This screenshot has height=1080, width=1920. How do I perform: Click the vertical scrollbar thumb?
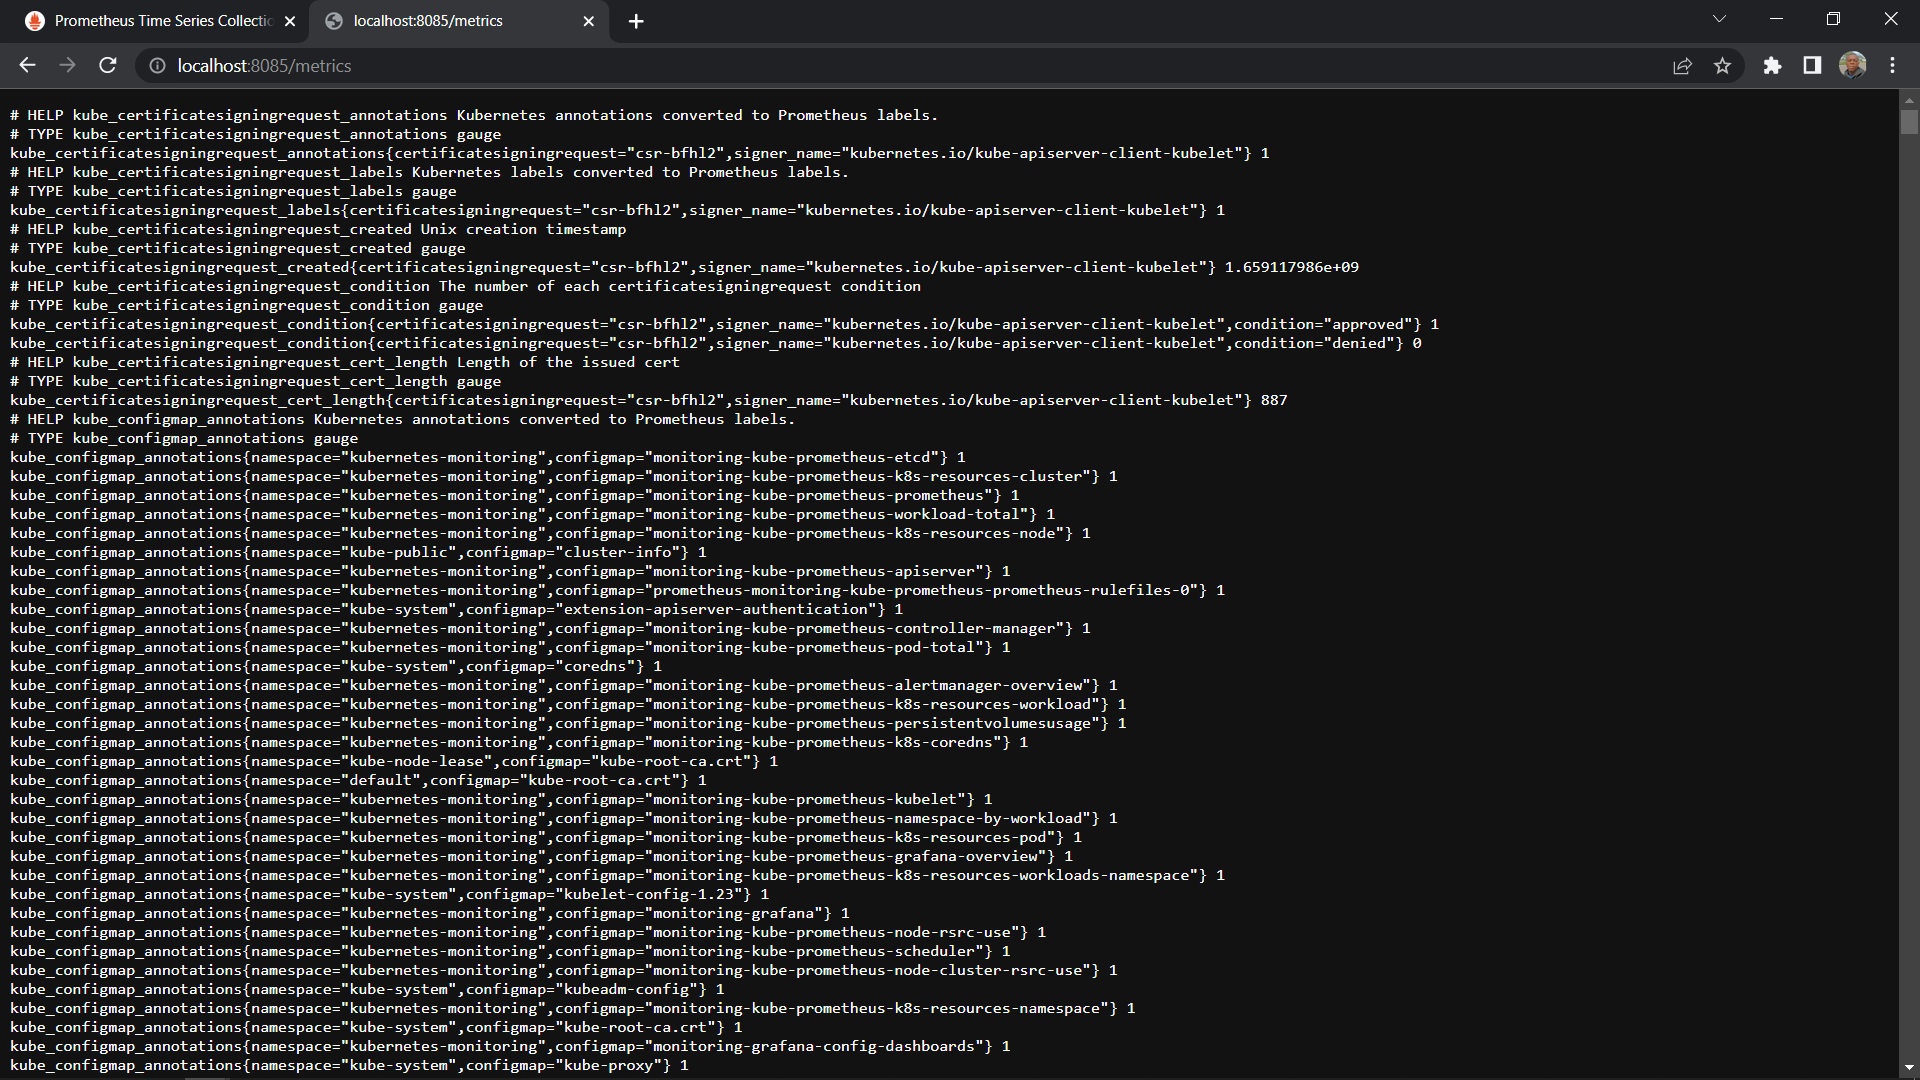(x=1909, y=122)
